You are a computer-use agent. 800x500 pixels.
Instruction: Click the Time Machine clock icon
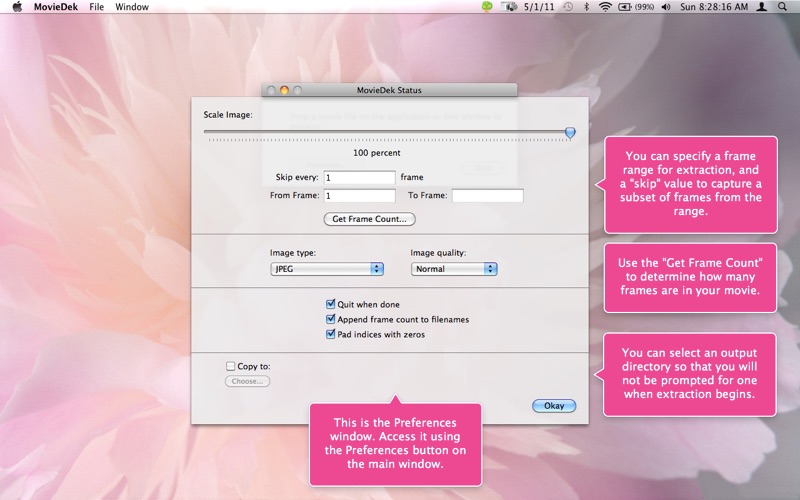tap(567, 7)
